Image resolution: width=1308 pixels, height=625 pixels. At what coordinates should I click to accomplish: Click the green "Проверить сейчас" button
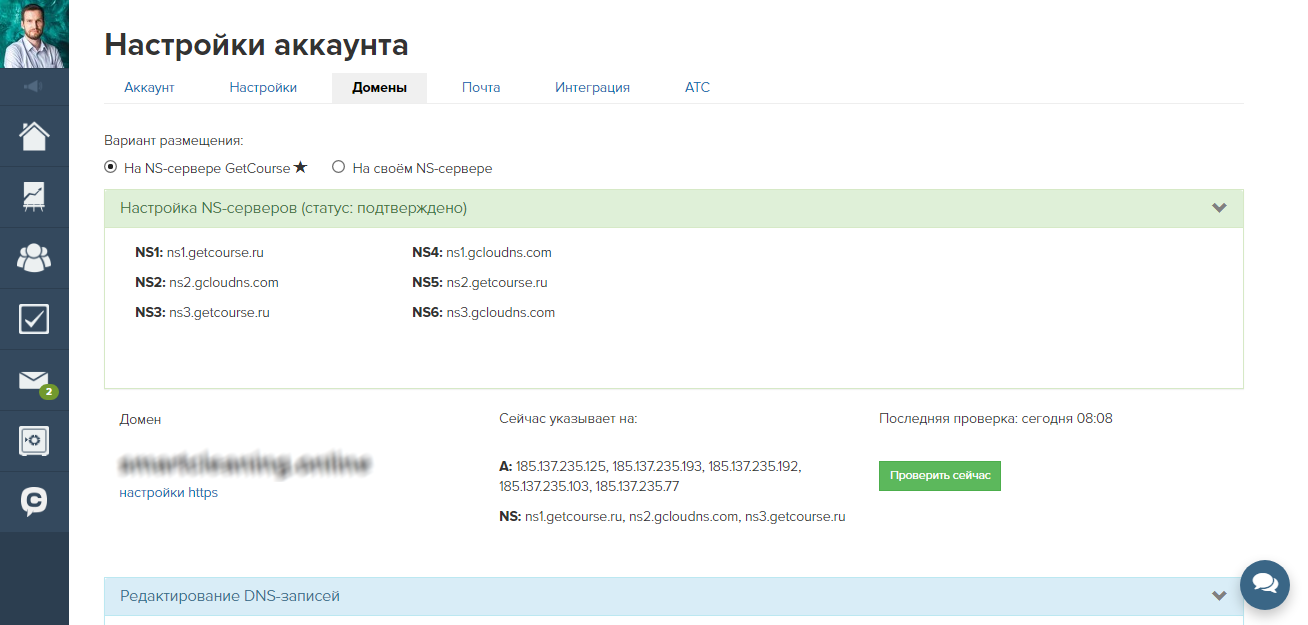[x=940, y=475]
